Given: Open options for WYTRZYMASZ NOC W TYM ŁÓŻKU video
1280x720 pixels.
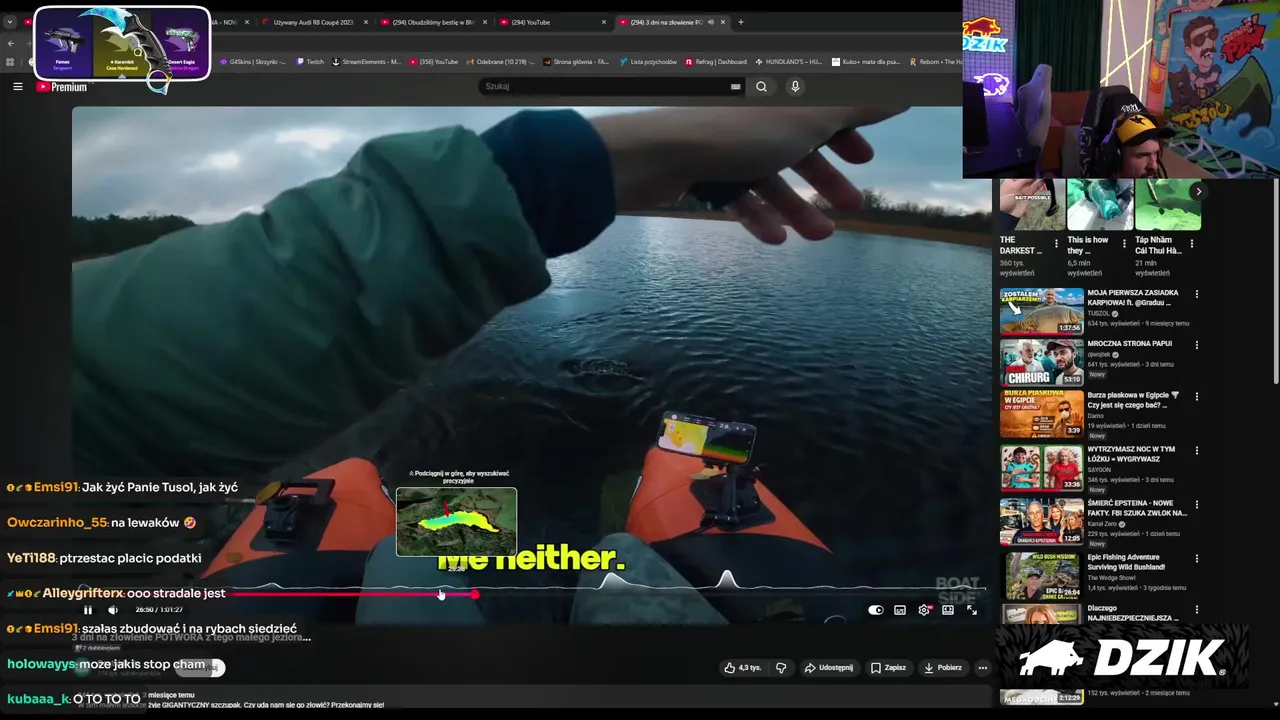Looking at the screenshot, I should coord(1197,451).
